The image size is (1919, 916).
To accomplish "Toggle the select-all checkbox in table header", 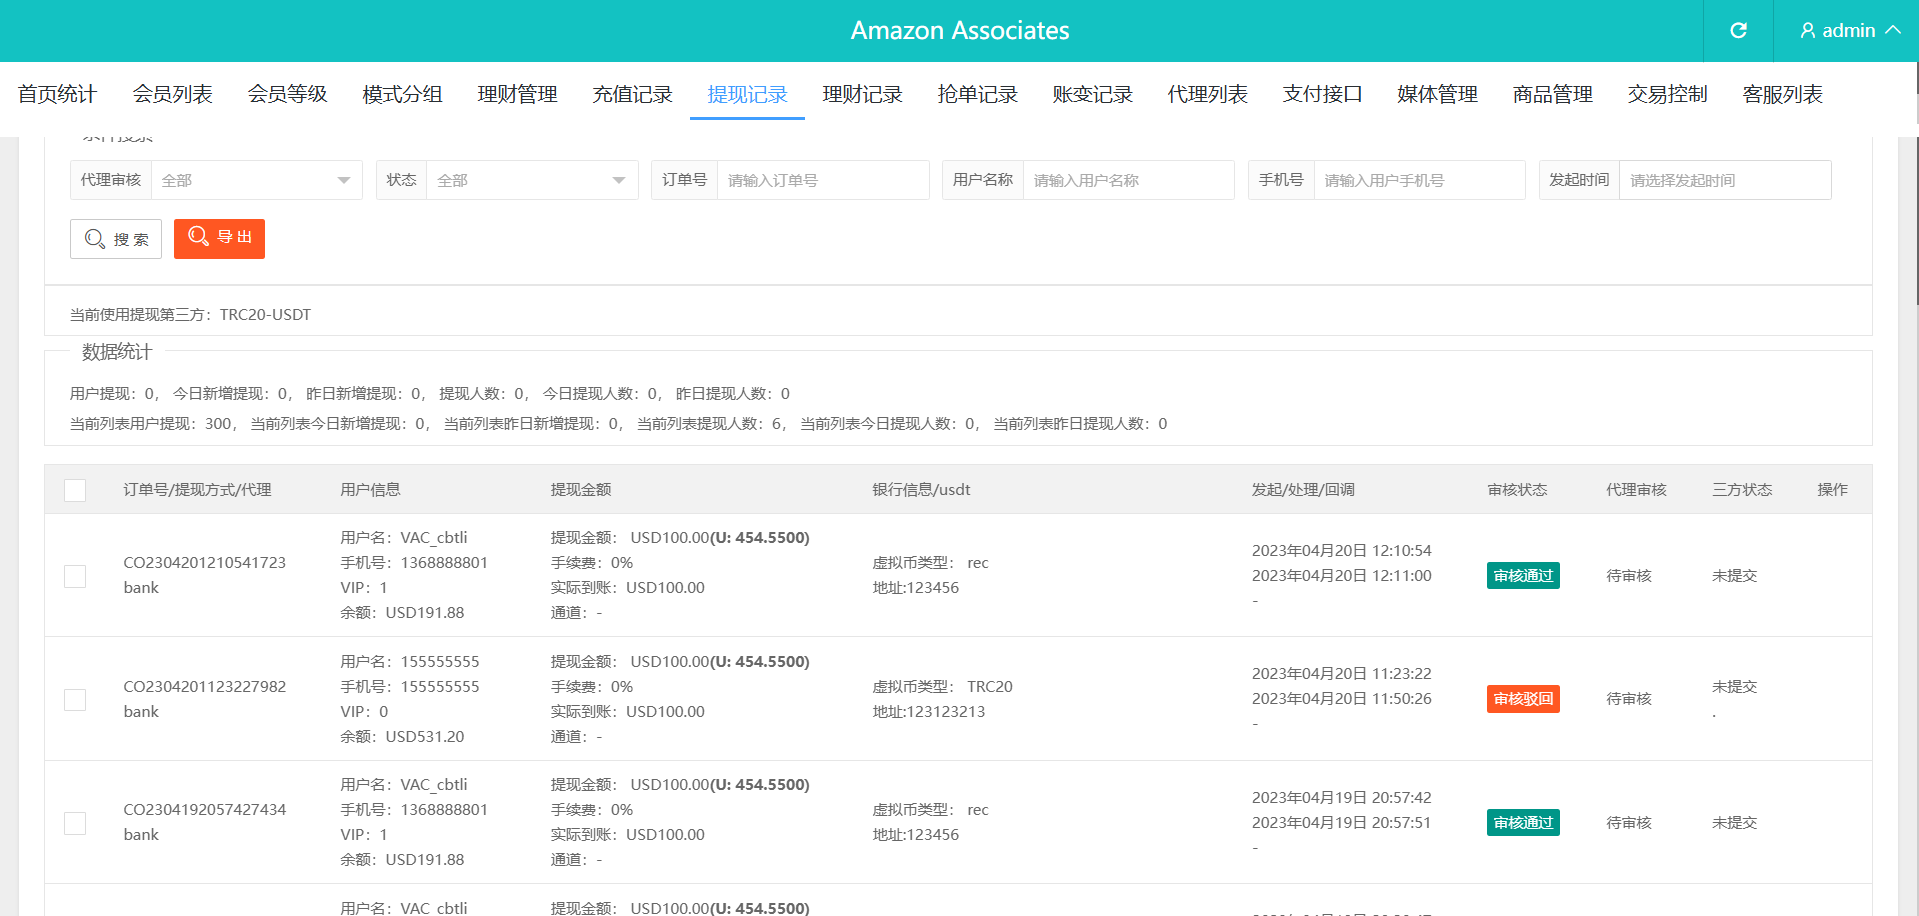I will (75, 490).
